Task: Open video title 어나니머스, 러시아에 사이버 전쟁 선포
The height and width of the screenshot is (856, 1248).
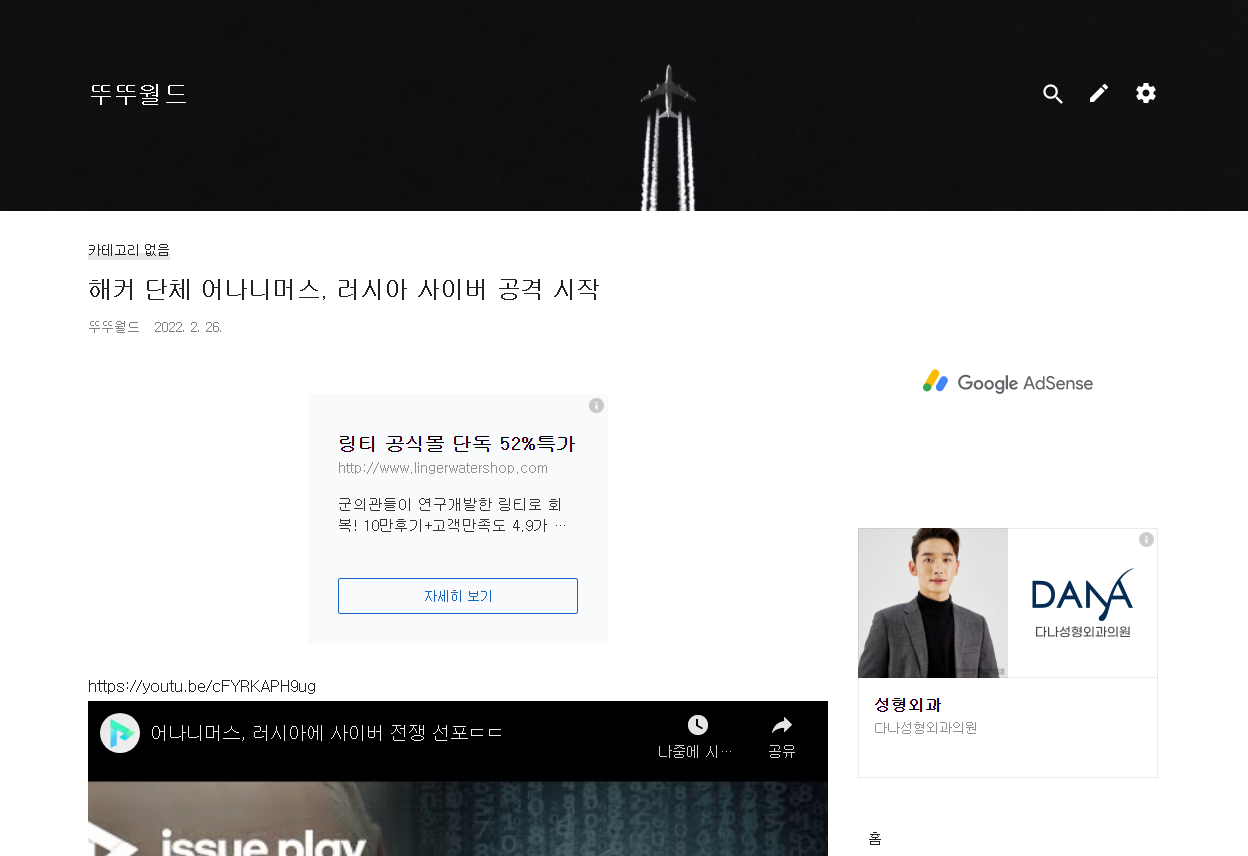Action: click(x=326, y=733)
